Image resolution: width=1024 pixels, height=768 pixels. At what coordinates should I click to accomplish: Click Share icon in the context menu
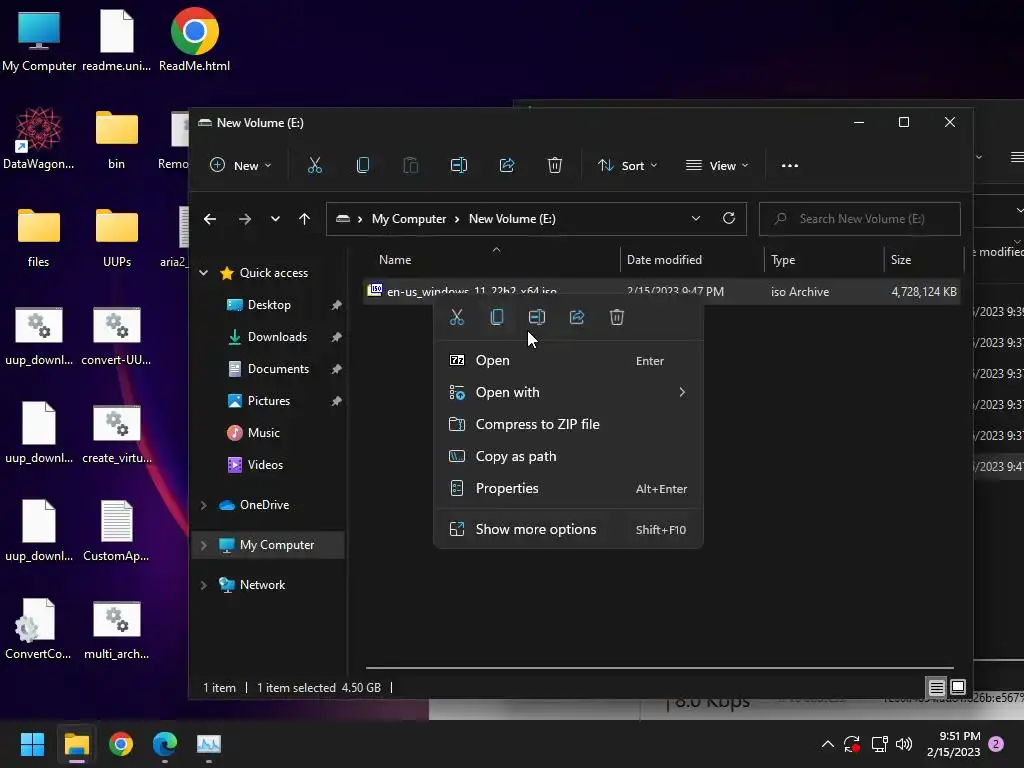[x=577, y=317]
